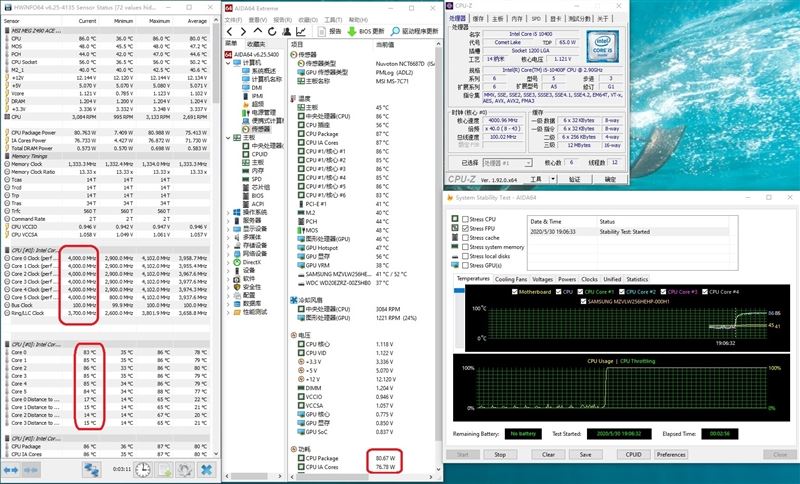Click Stop button in Stability Test
The image size is (800, 484).
pos(500,454)
